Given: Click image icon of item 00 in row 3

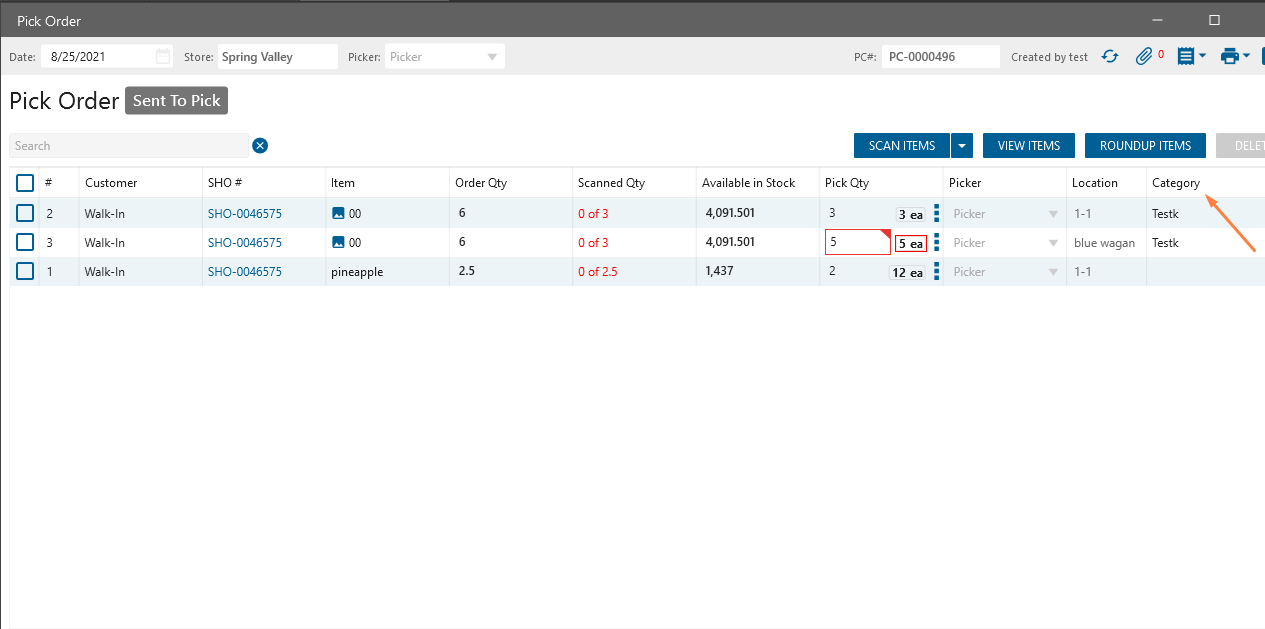Looking at the screenshot, I should point(338,242).
